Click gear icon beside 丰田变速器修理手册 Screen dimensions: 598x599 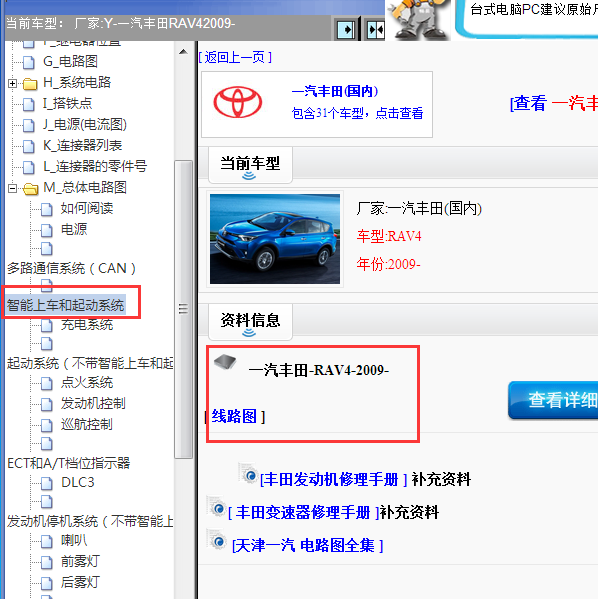click(x=217, y=507)
